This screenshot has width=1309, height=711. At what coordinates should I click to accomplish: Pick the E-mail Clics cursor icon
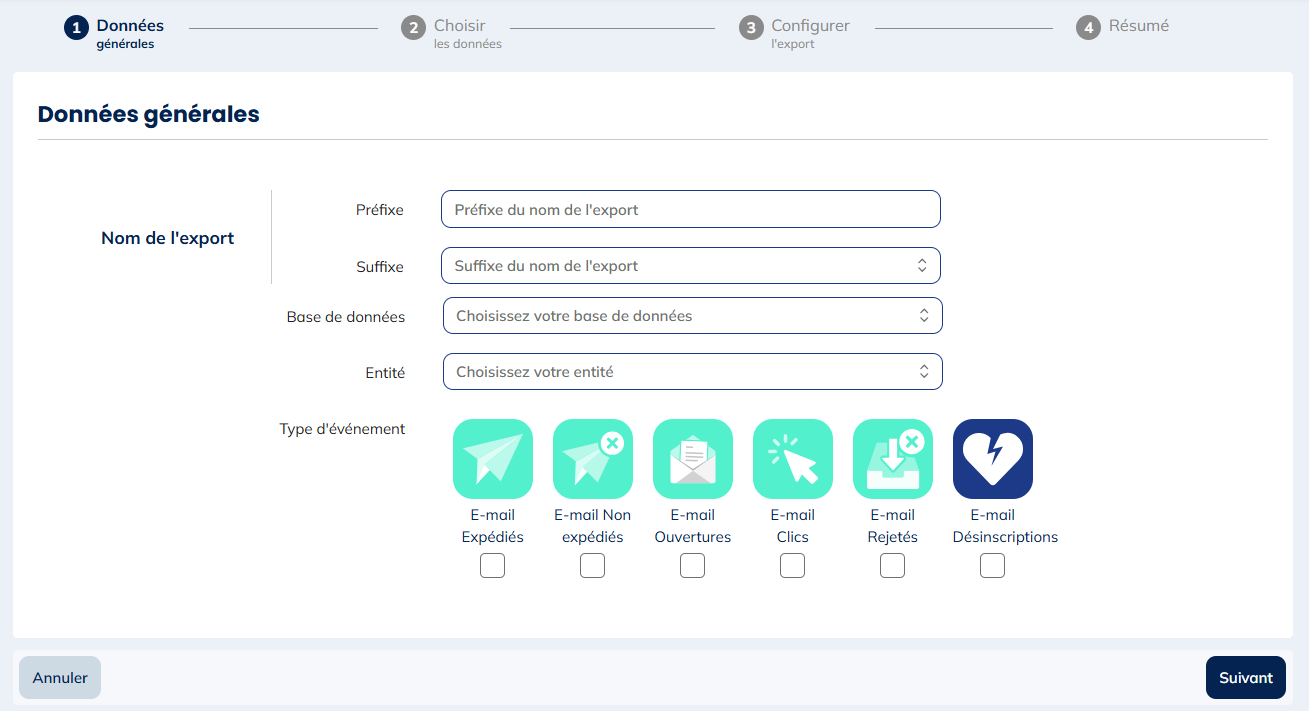(x=792, y=459)
